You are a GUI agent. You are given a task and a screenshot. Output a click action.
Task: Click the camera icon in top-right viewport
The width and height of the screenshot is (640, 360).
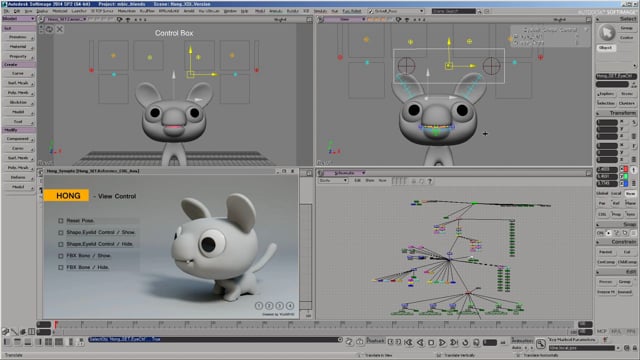[x=399, y=19]
